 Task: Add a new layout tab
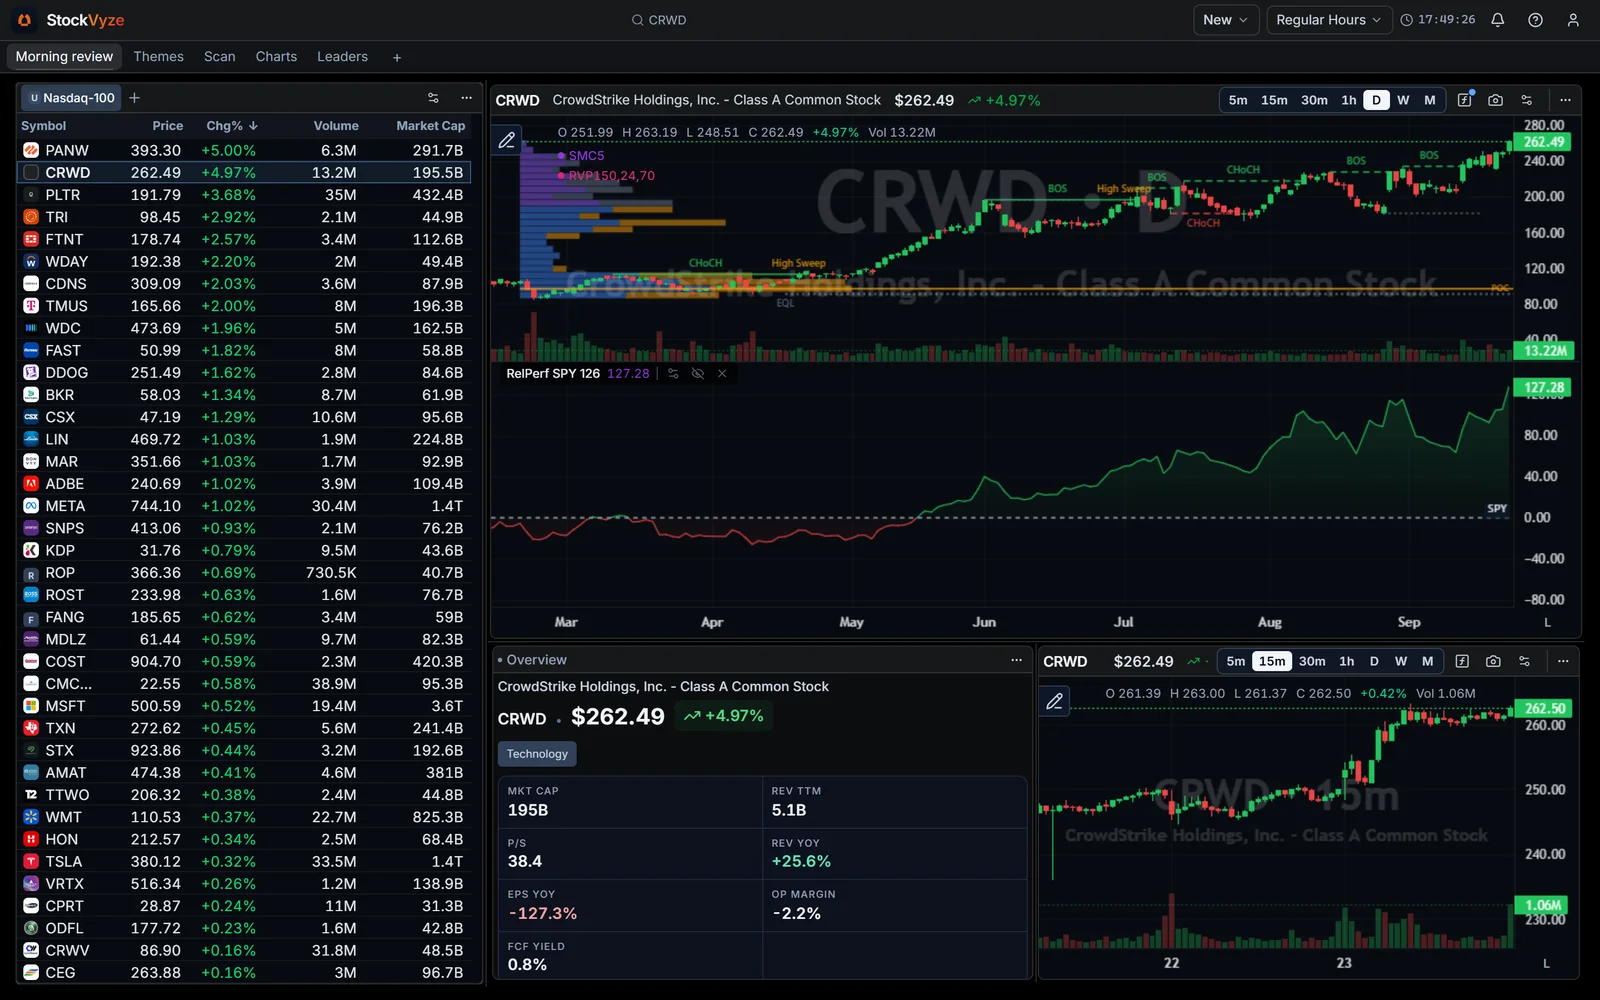point(397,58)
